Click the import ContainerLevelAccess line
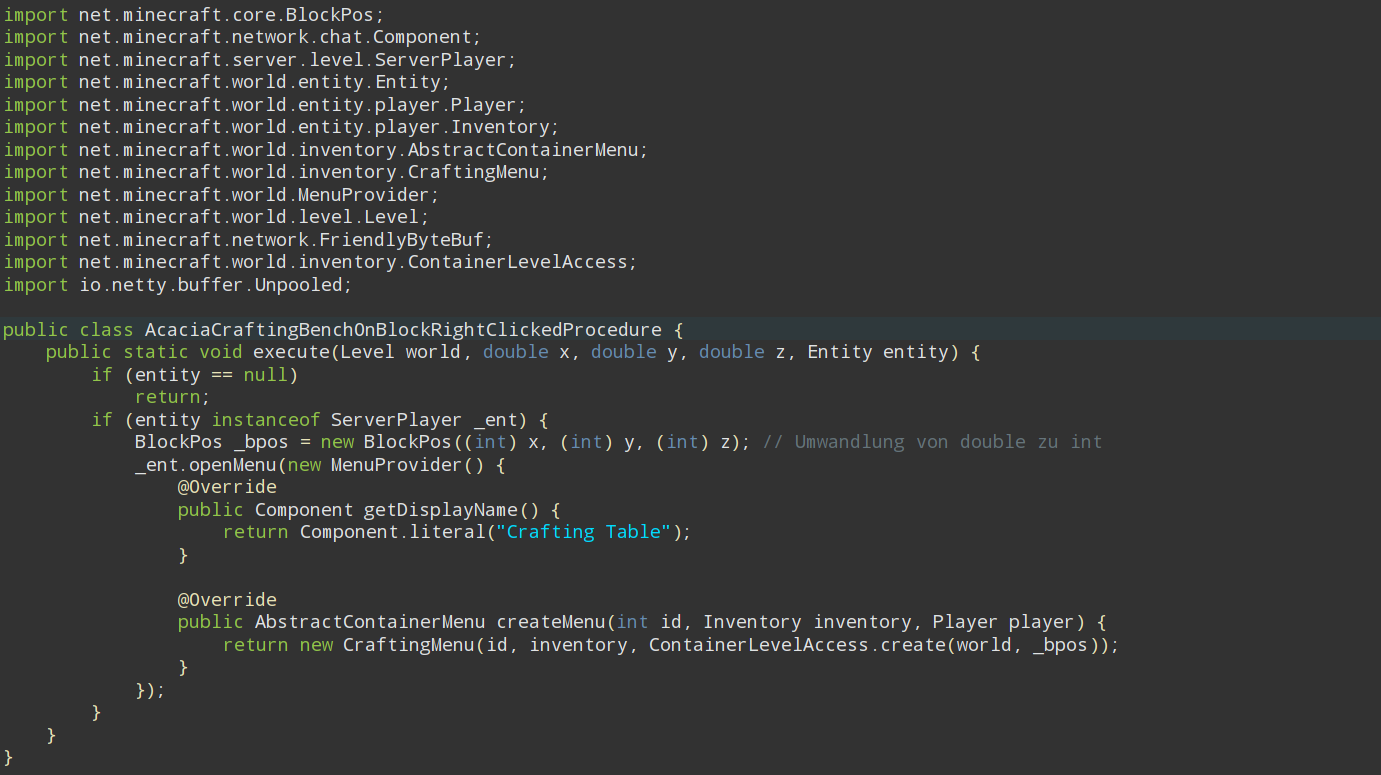The height and width of the screenshot is (775, 1381). (x=320, y=262)
